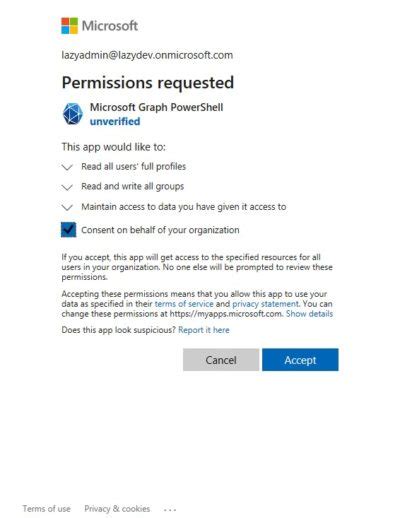
Task: Uncheck Consent on behalf of your organization
Action: [68, 230]
